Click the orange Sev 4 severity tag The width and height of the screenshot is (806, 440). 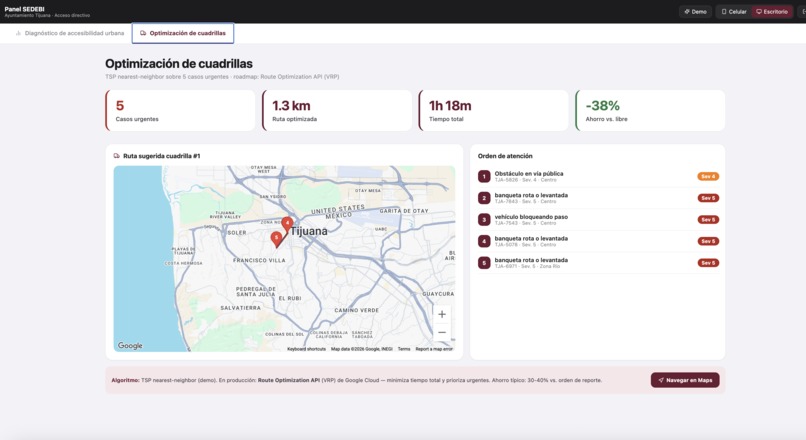[x=708, y=176]
